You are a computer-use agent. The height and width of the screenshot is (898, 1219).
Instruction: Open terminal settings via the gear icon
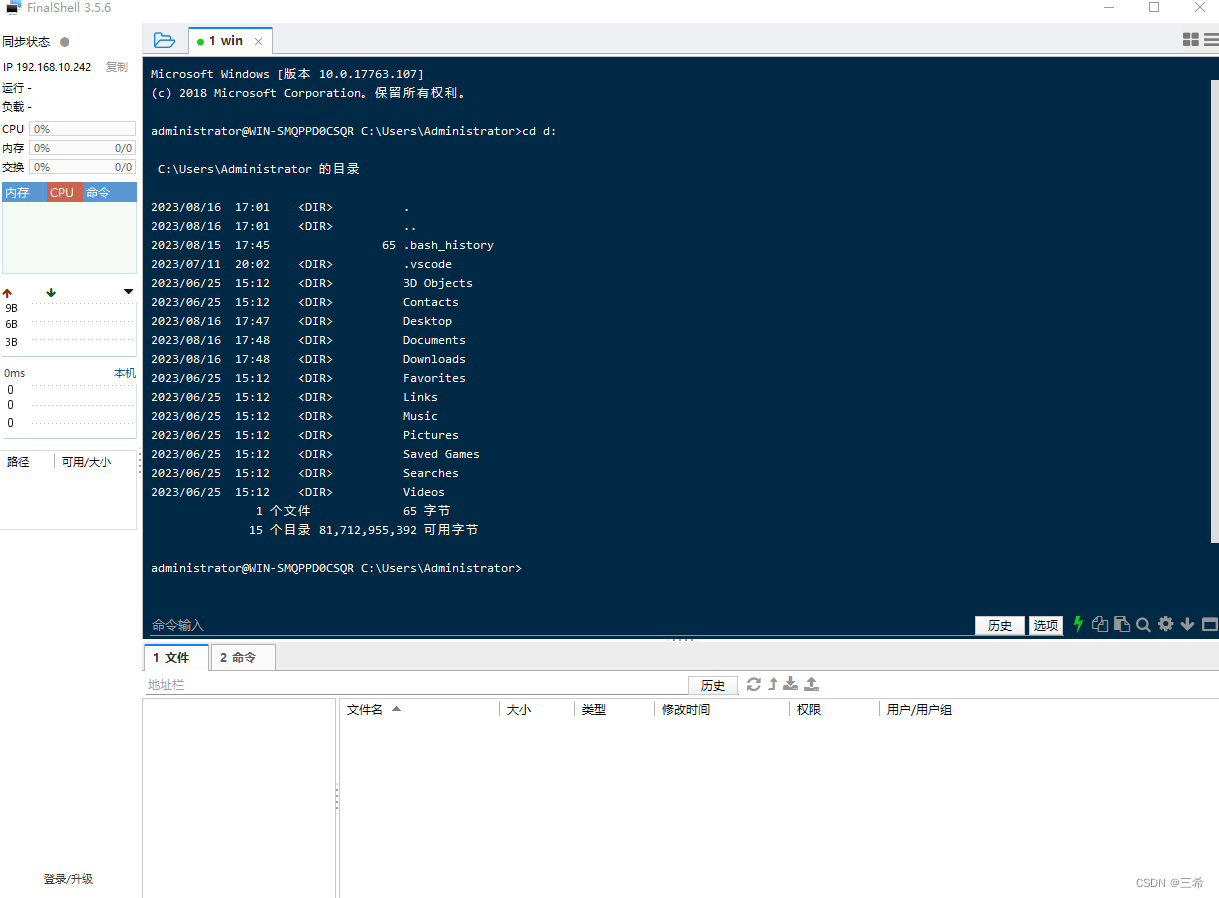tap(1165, 625)
